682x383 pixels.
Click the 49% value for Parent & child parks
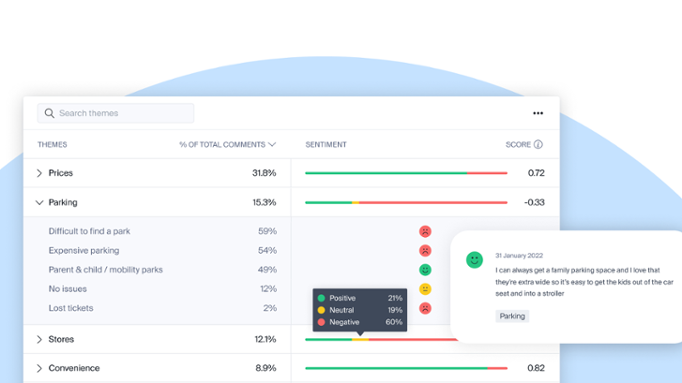(267, 270)
